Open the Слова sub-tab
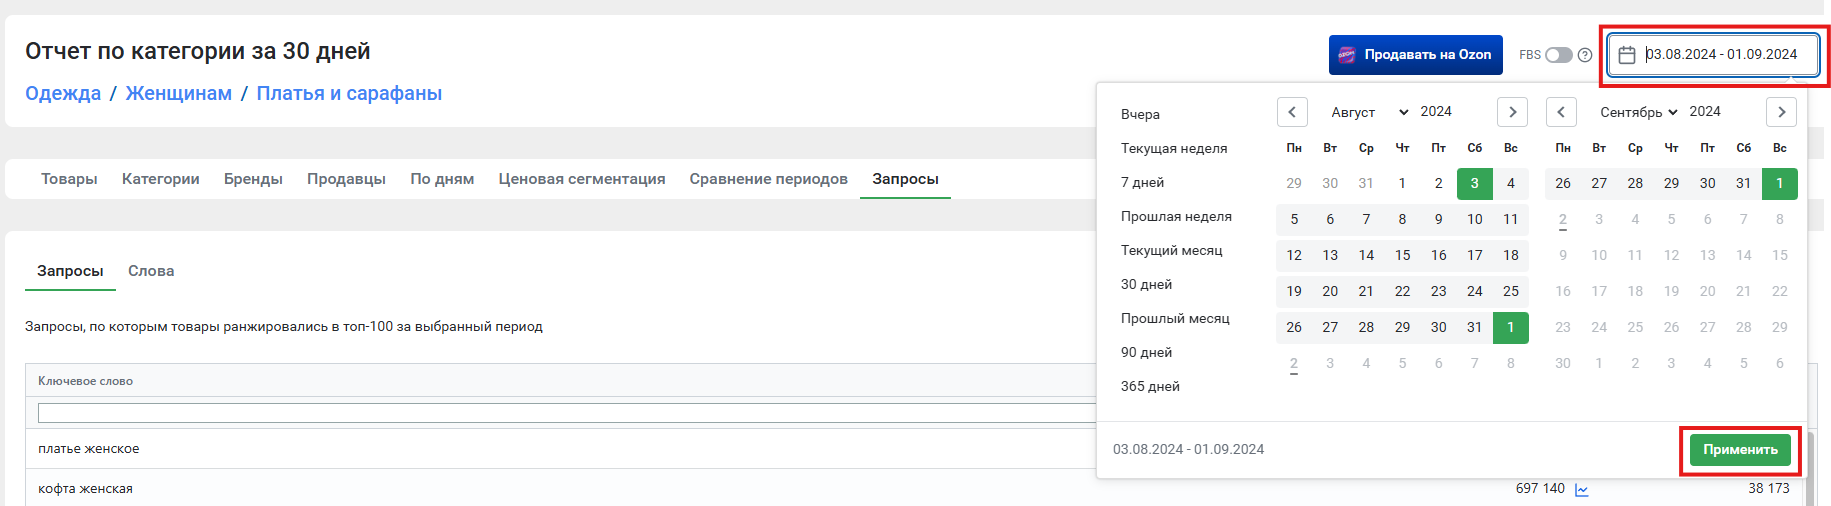 [x=151, y=271]
